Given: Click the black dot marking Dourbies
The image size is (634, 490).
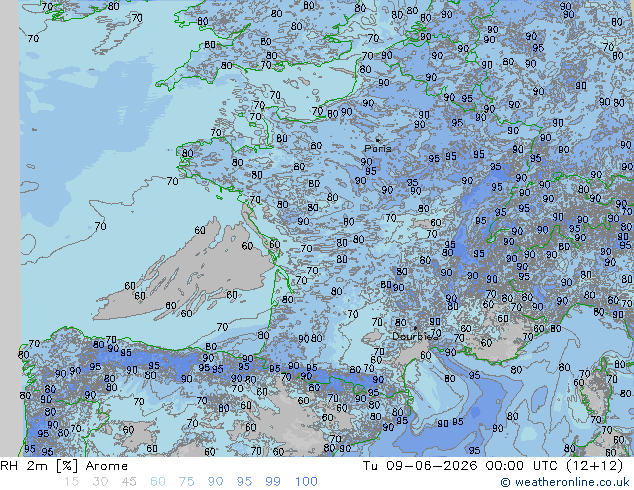Looking at the screenshot, I should point(415,328).
